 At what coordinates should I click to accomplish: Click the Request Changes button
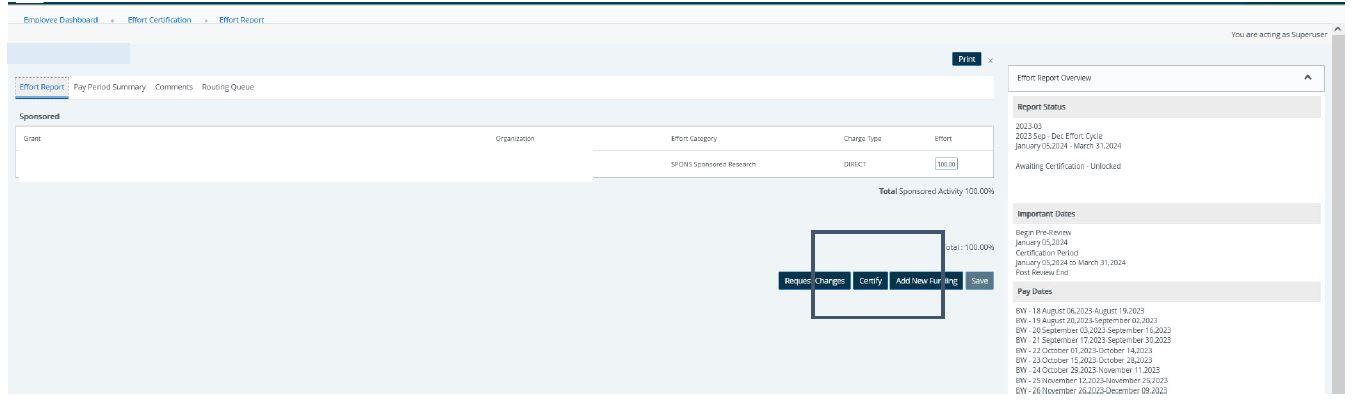pos(814,281)
